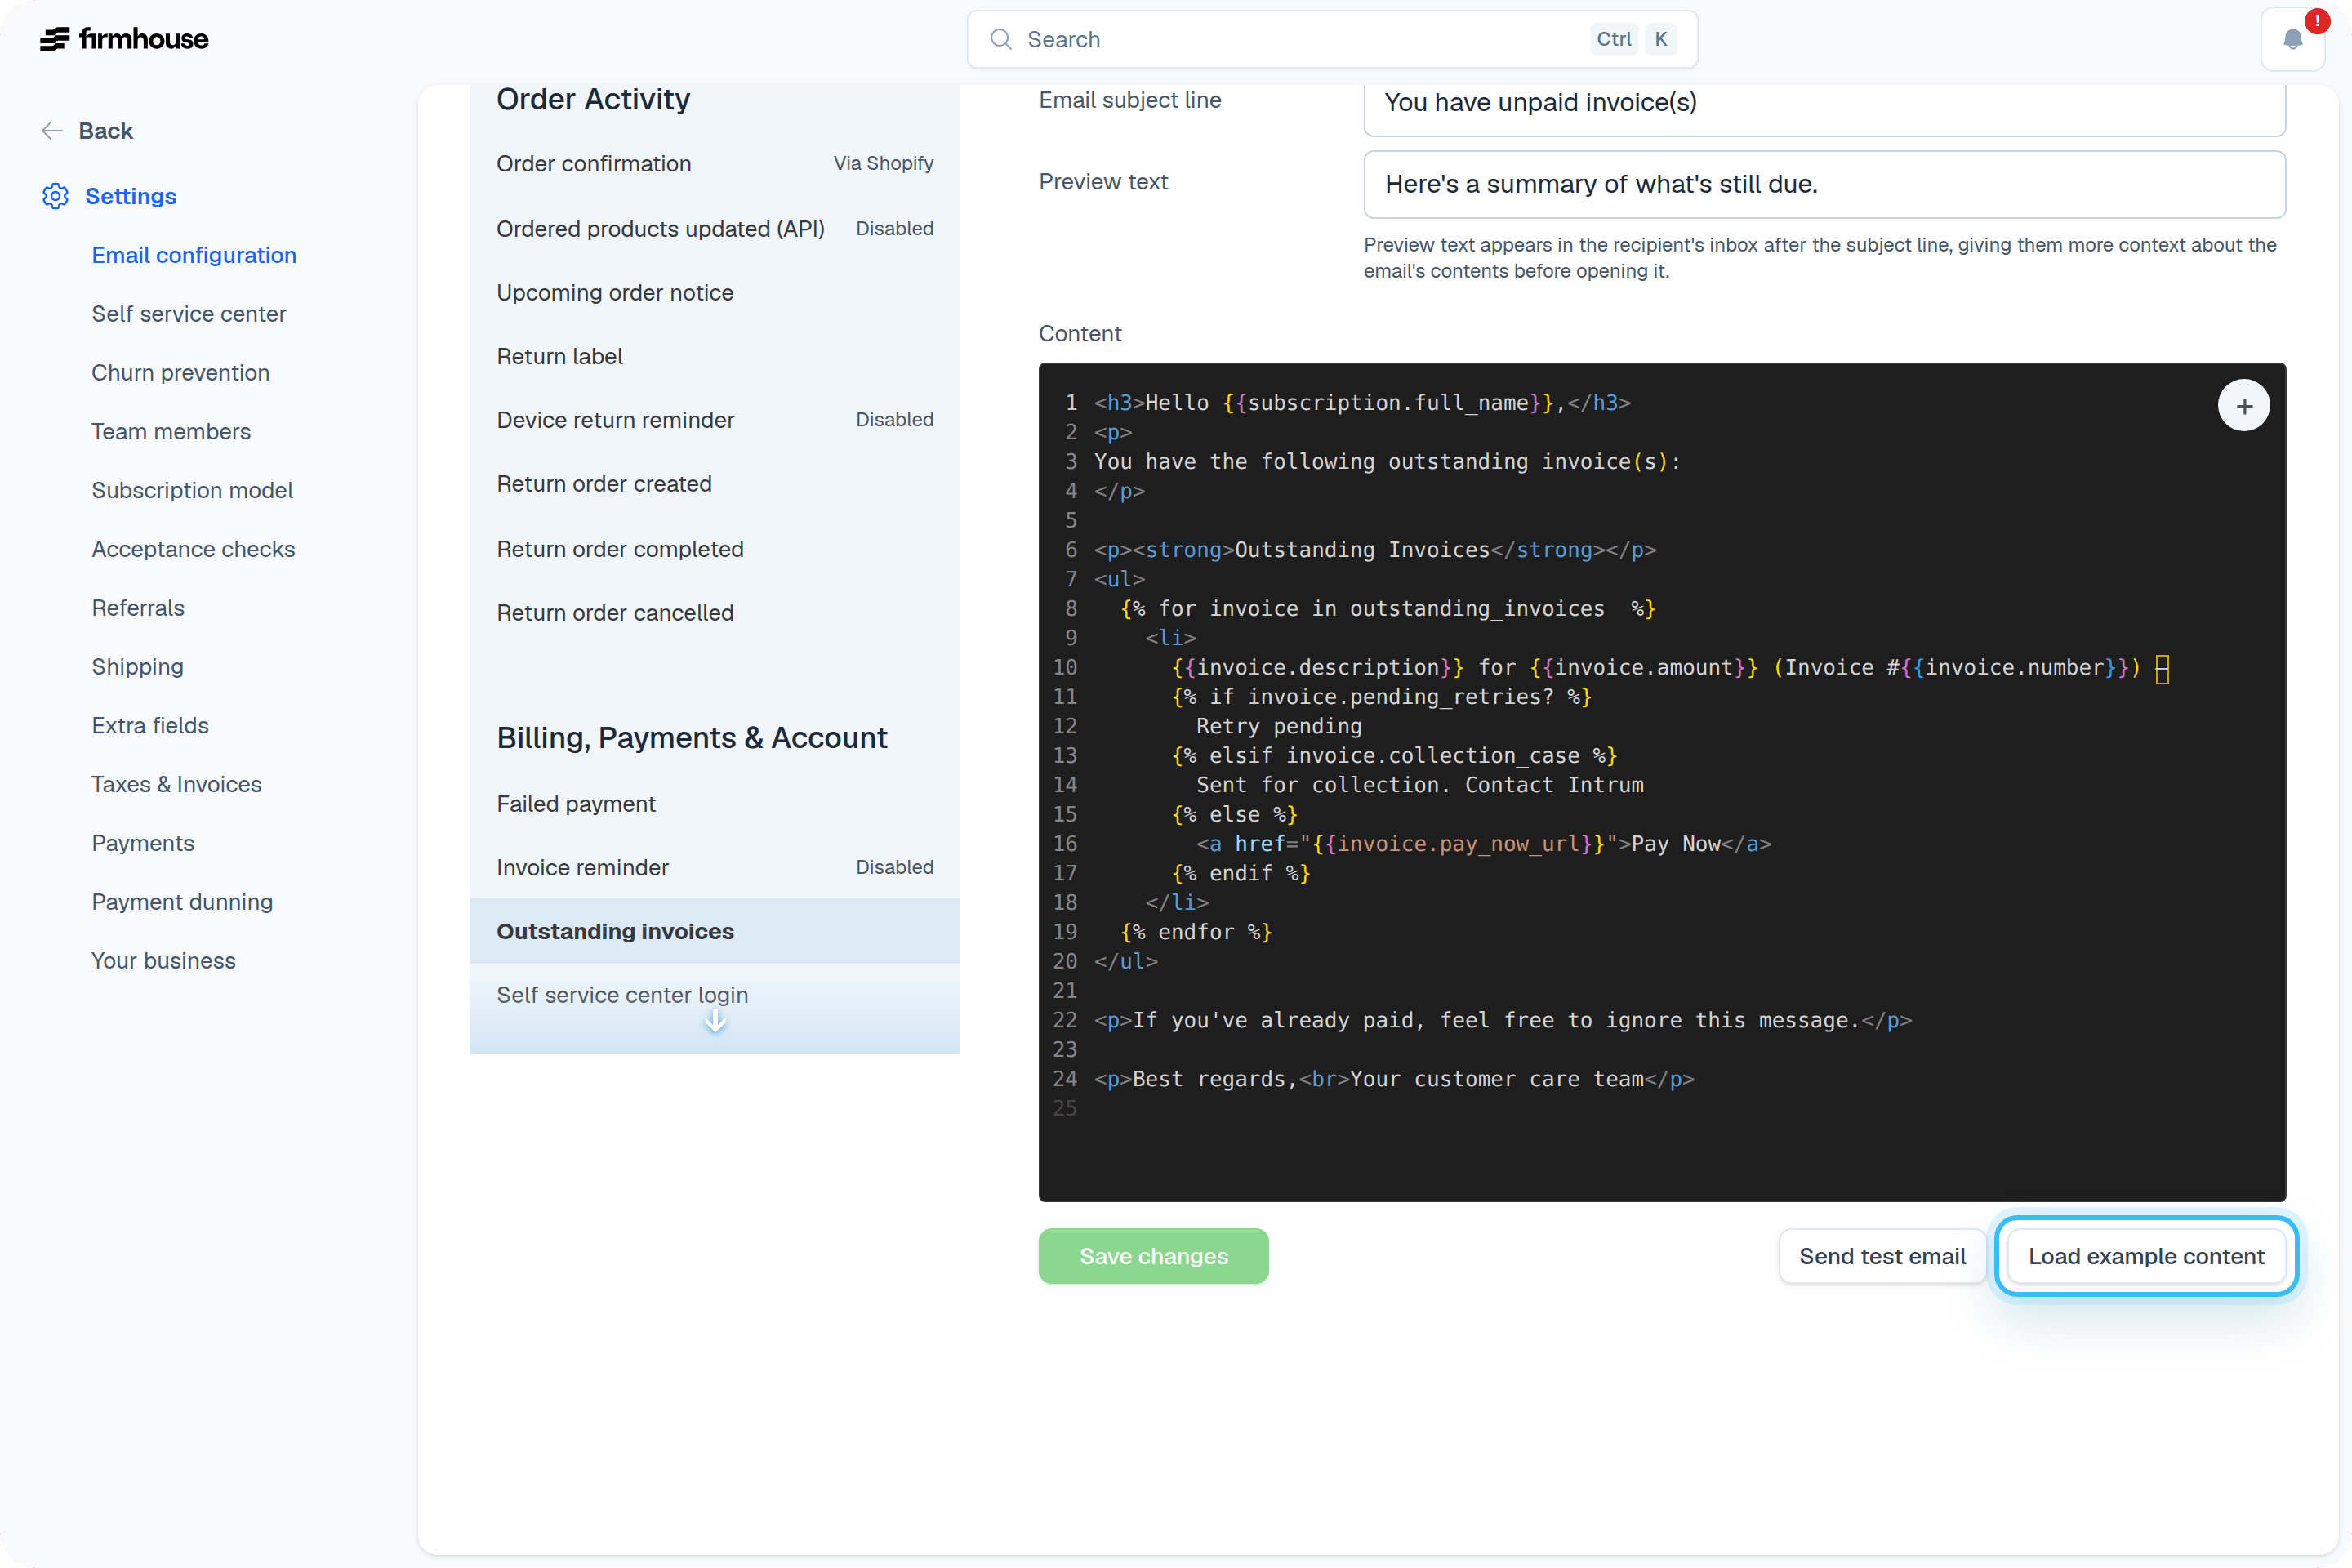Click Save changes button
Image resolution: width=2352 pixels, height=1568 pixels.
(x=1153, y=1256)
